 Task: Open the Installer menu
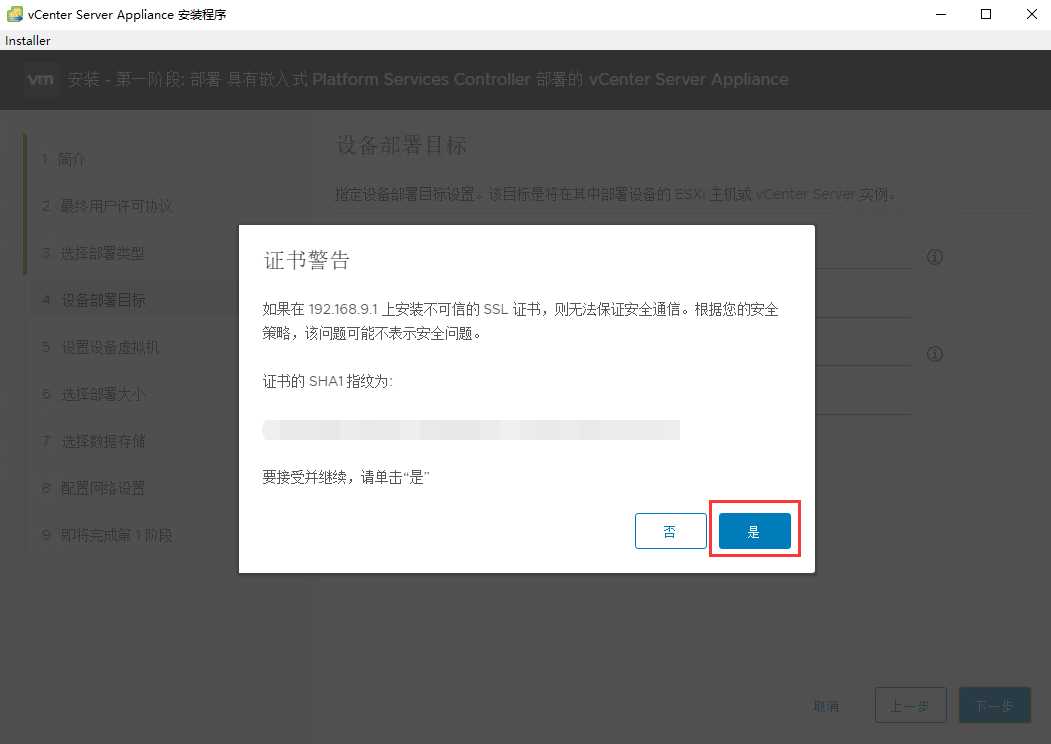coord(27,40)
